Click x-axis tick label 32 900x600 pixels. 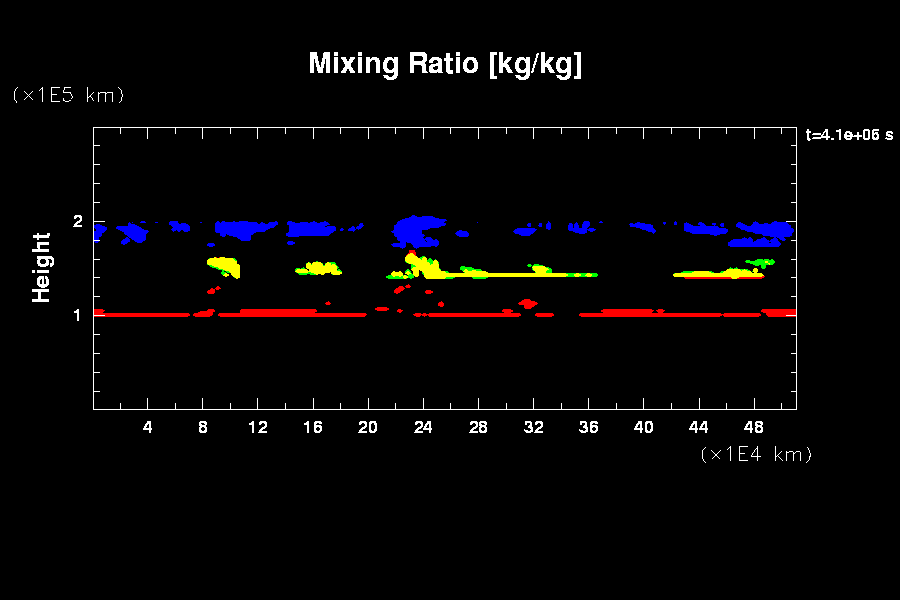[x=533, y=427]
